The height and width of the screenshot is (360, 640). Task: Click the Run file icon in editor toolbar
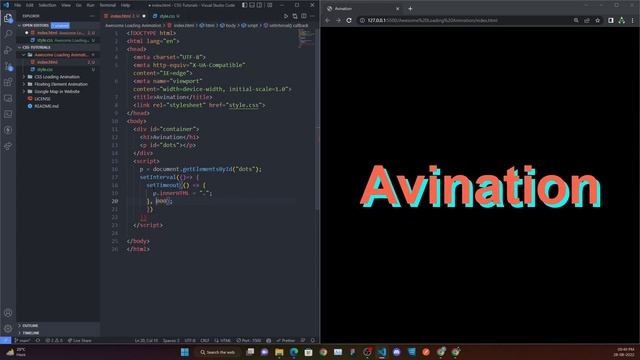click(286, 16)
